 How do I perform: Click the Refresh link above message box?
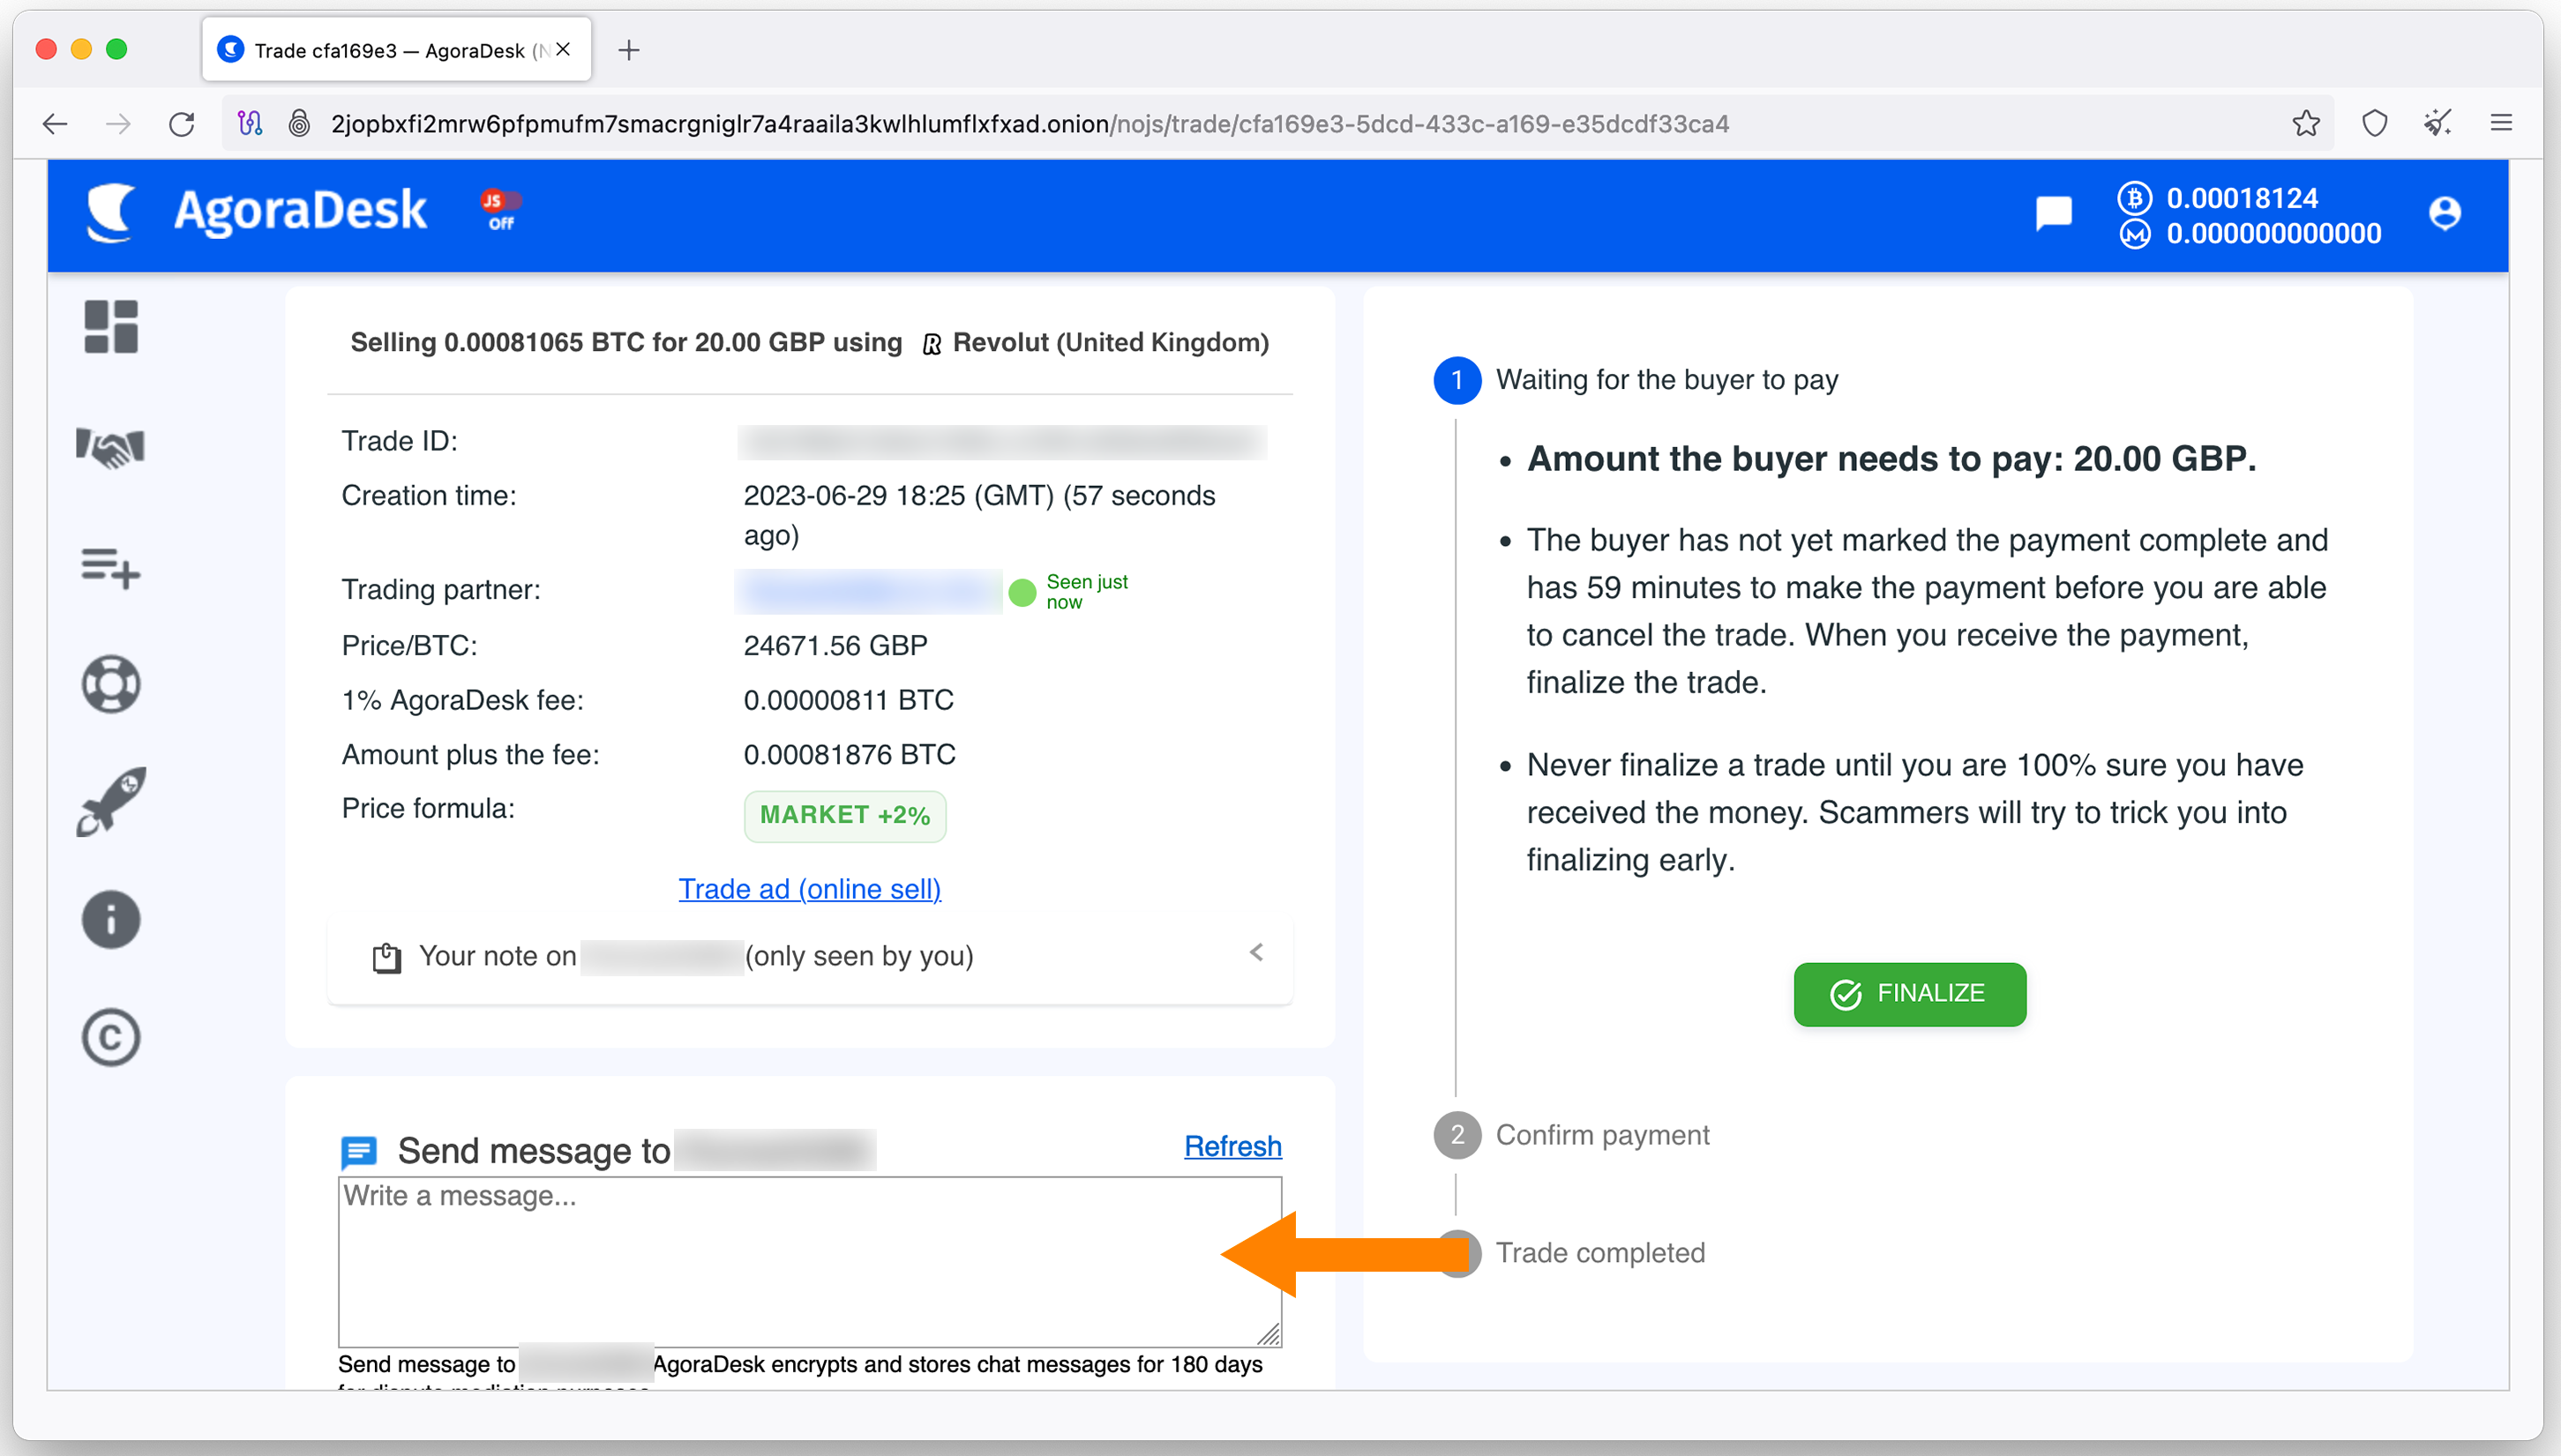1232,1146
